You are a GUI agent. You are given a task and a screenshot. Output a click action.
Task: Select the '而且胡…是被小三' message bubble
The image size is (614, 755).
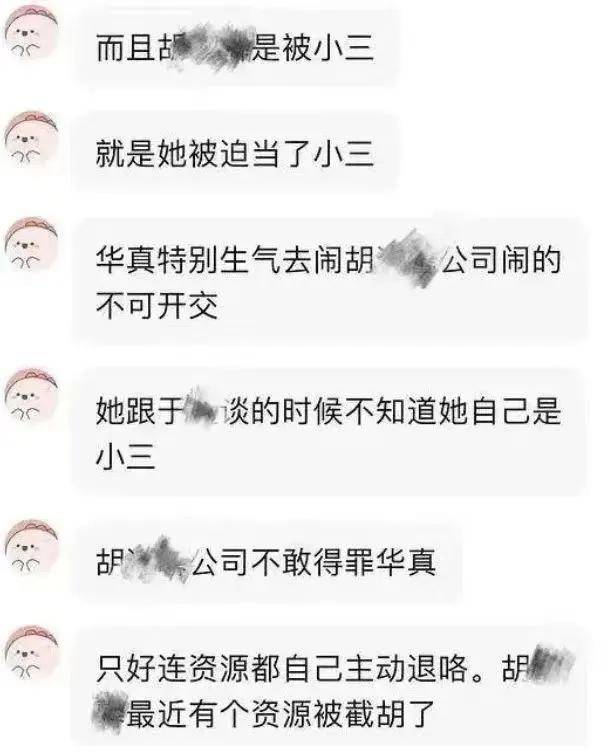238,48
